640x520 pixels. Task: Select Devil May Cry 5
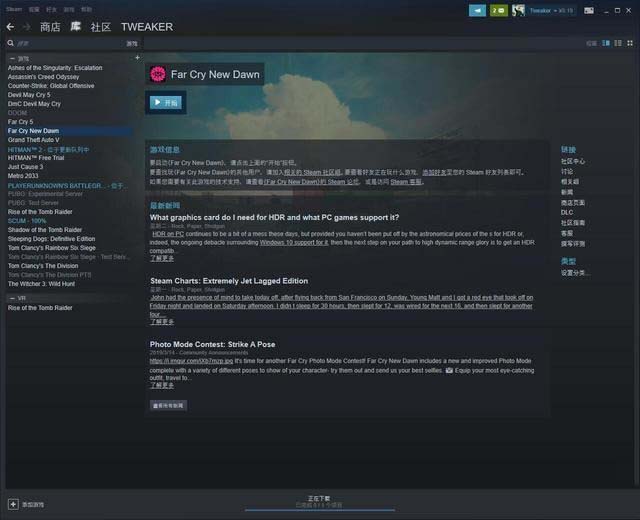[29, 95]
